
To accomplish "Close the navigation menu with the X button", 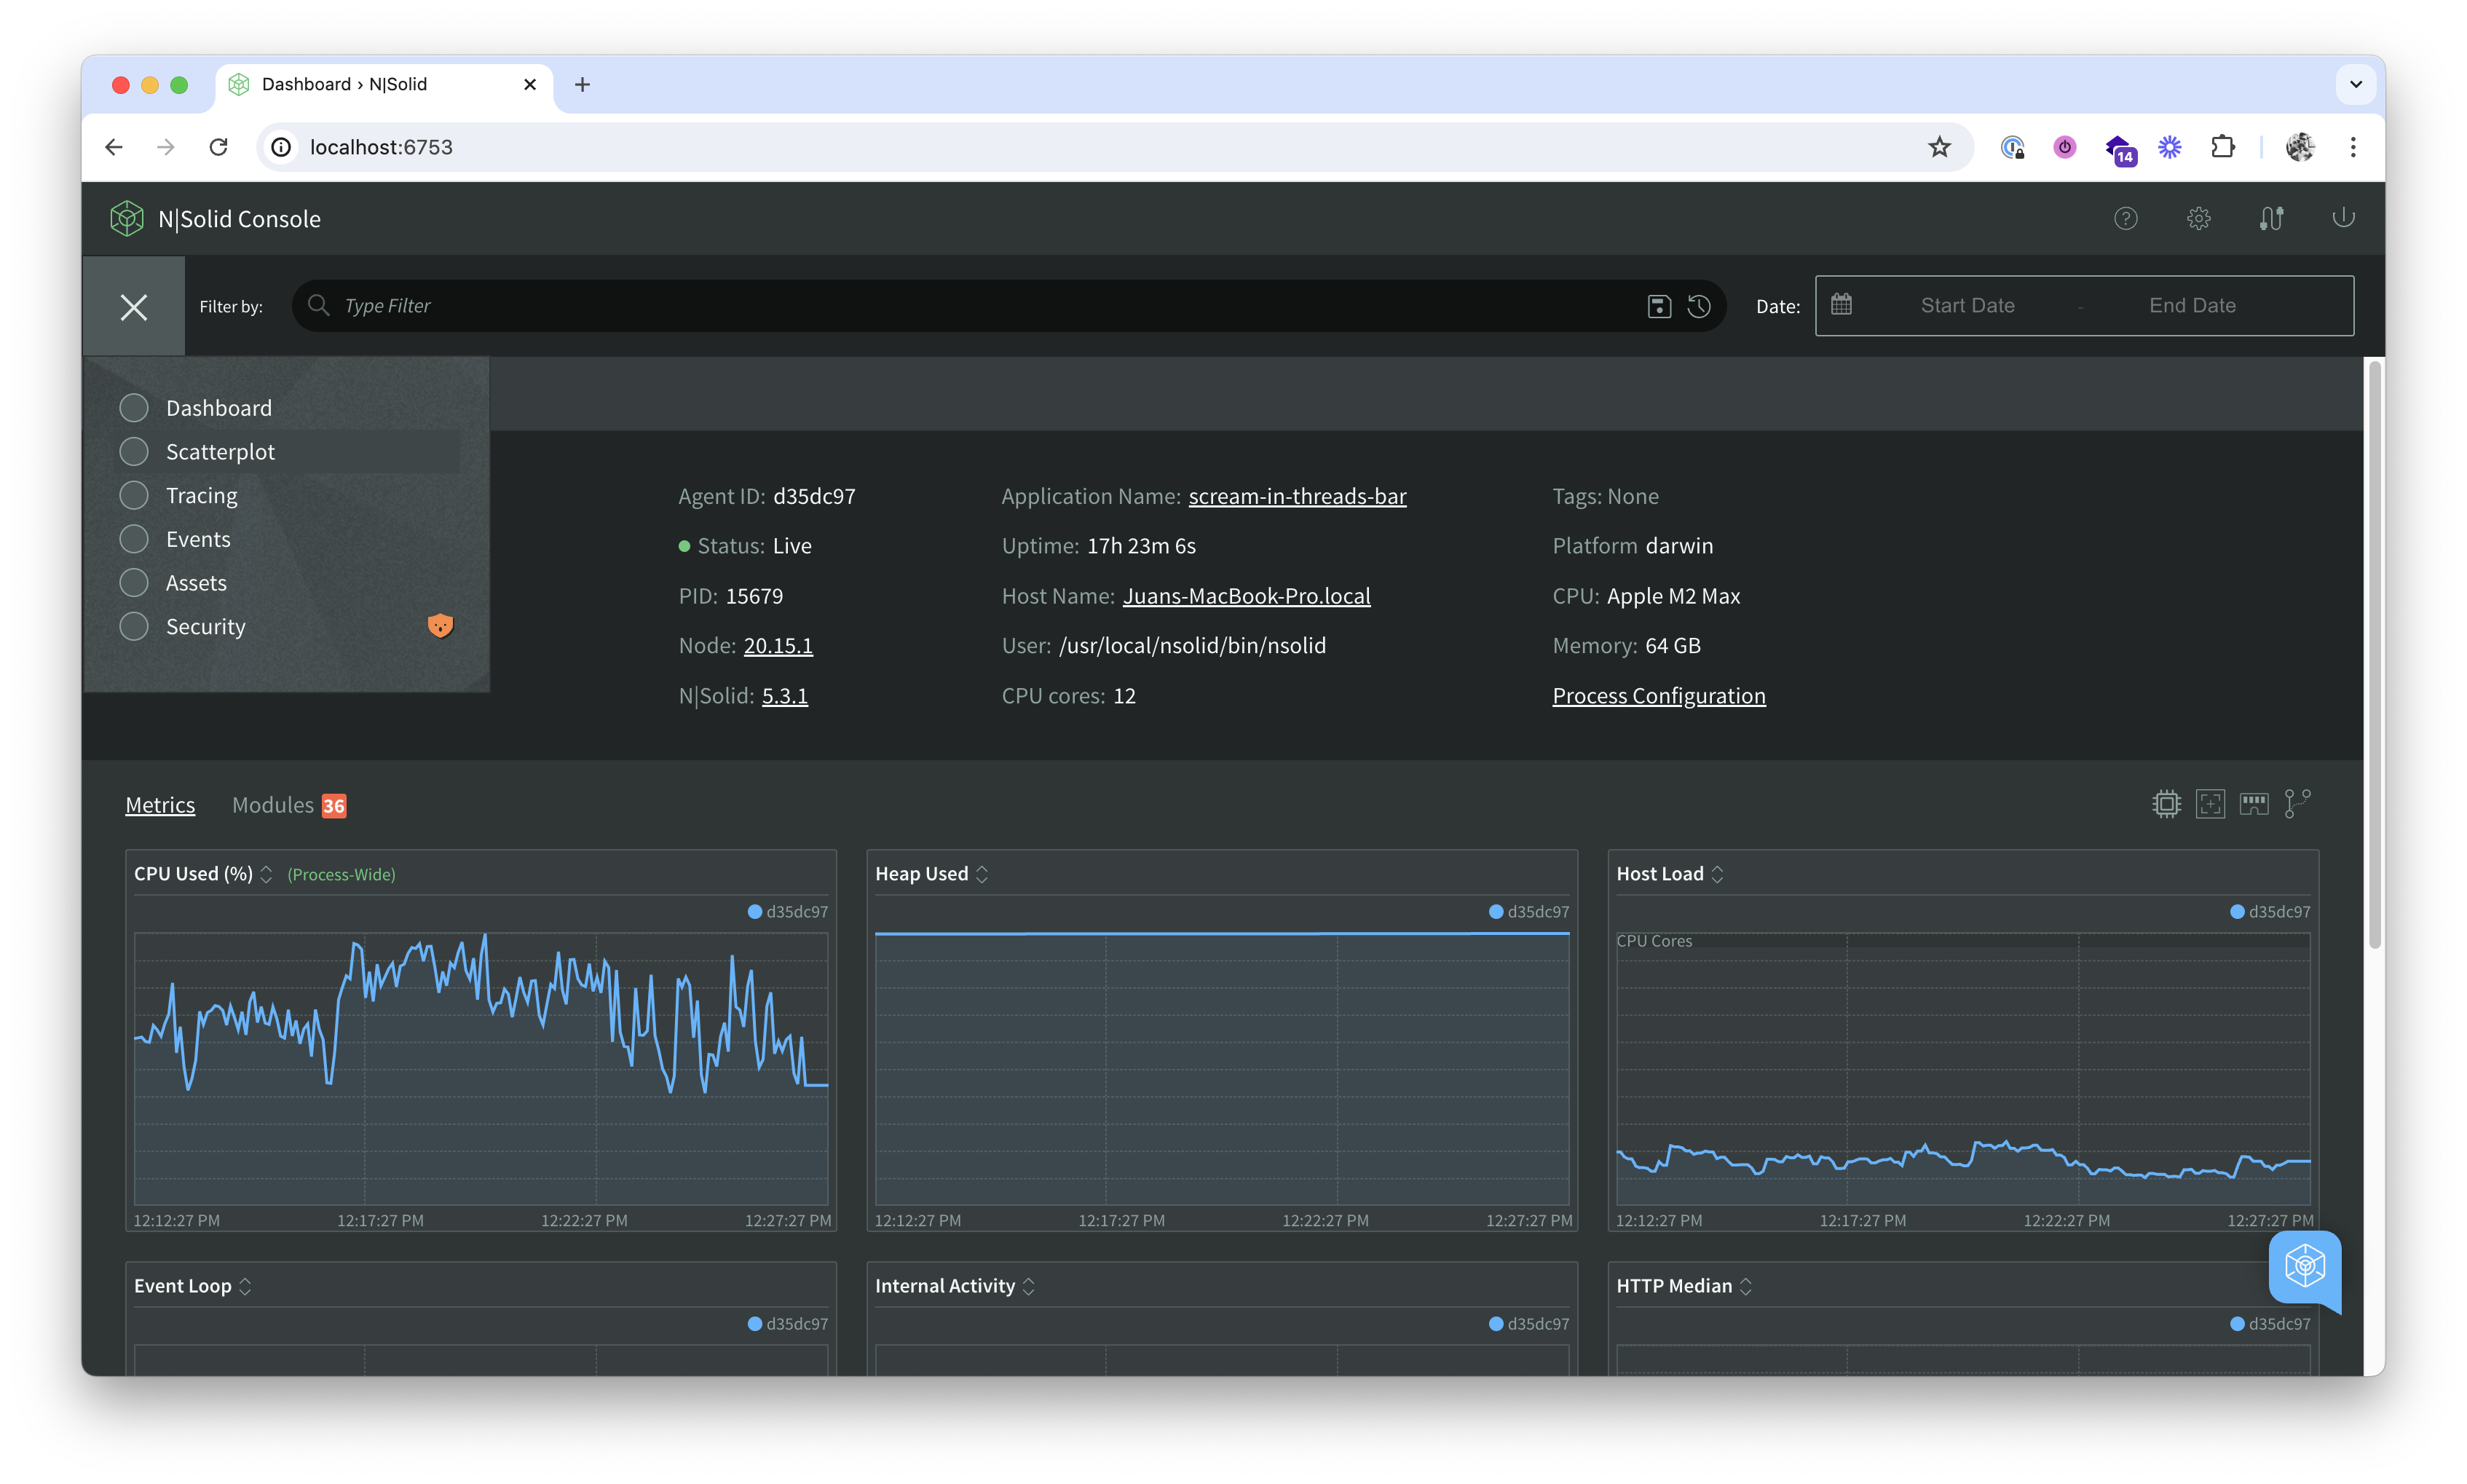I will pyautogui.click(x=134, y=306).
